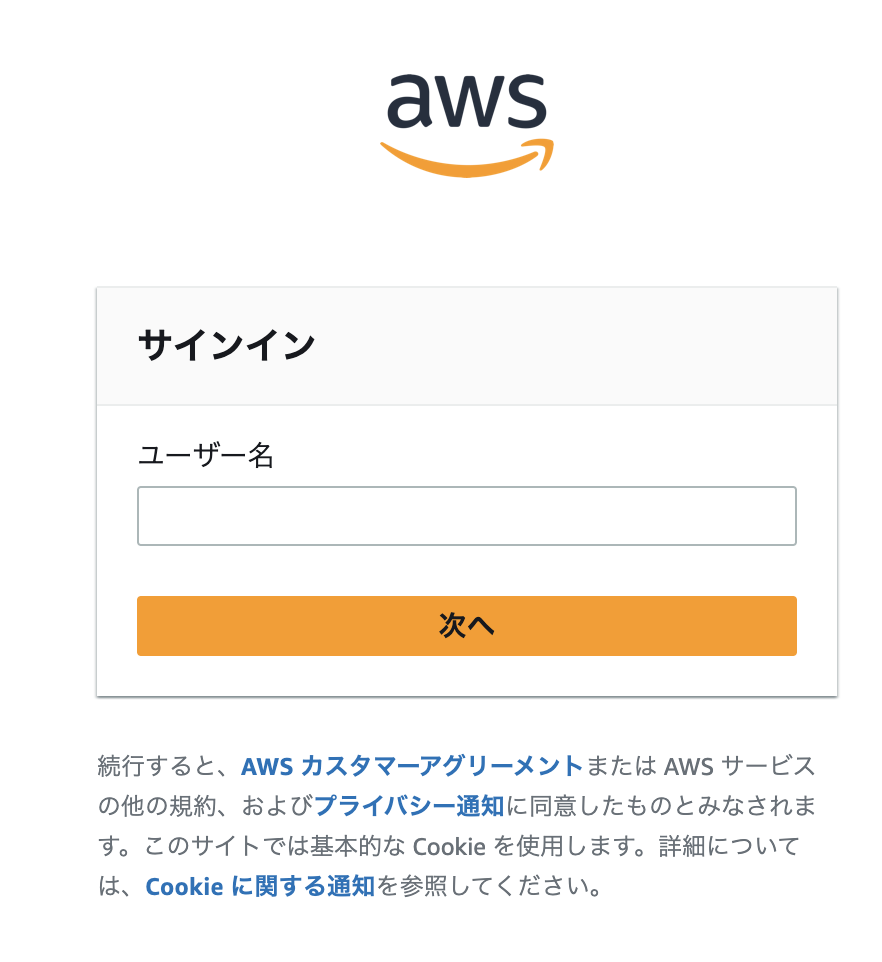The width and height of the screenshot is (882, 962).
Task: Click the orange smile arrow under aws
Action: tap(467, 159)
